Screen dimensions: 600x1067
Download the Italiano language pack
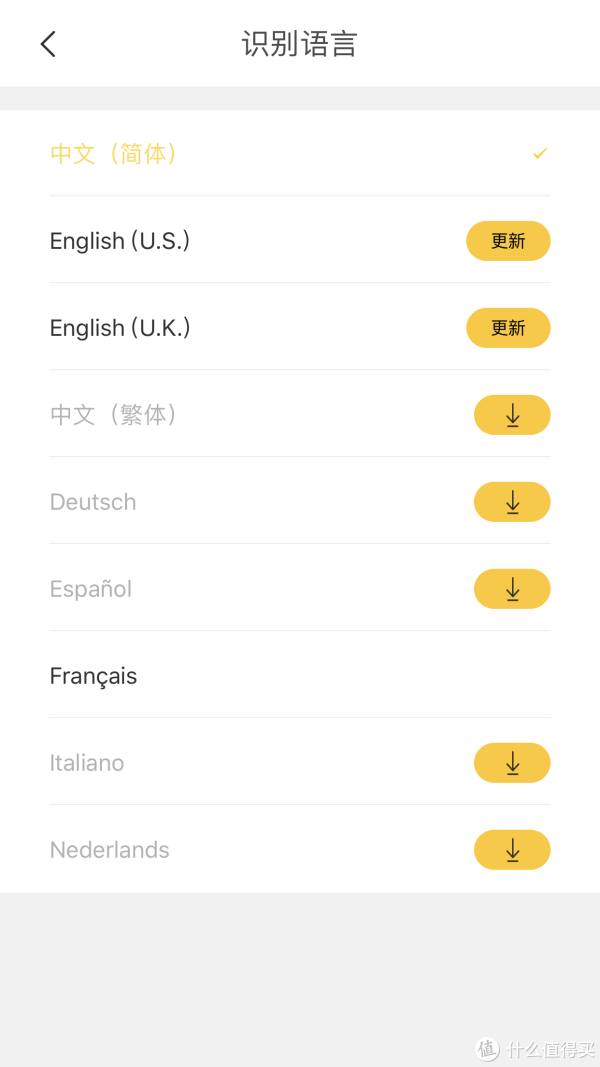[512, 763]
